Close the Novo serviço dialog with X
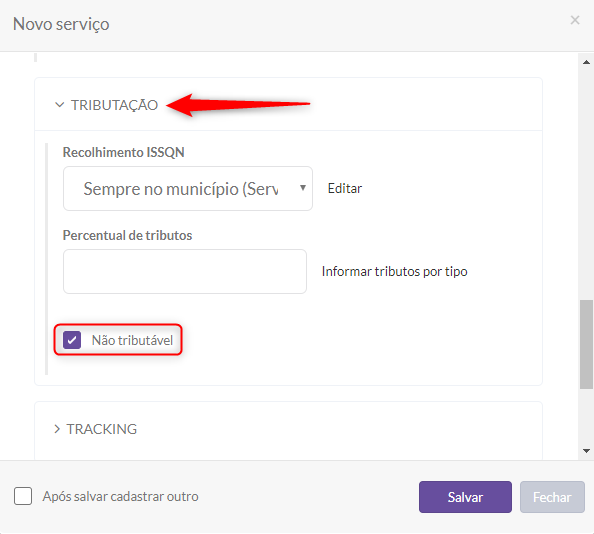The width and height of the screenshot is (594, 534). (x=575, y=20)
